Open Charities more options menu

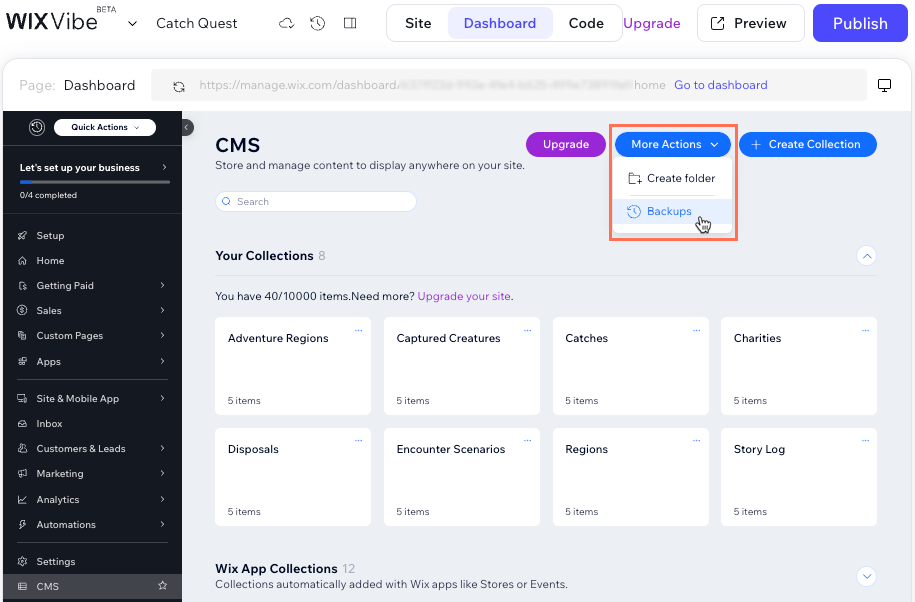tap(865, 331)
